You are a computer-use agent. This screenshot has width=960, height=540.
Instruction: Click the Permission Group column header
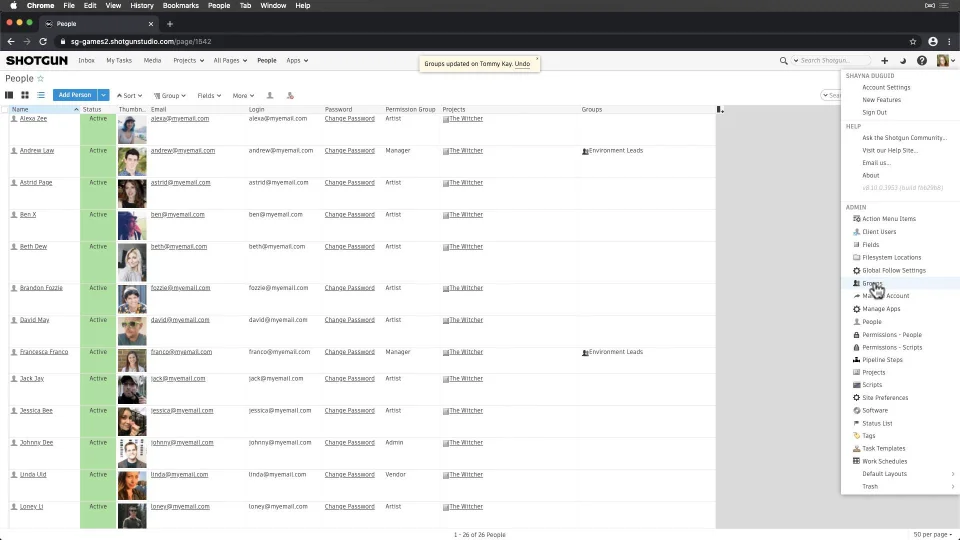(x=410, y=110)
